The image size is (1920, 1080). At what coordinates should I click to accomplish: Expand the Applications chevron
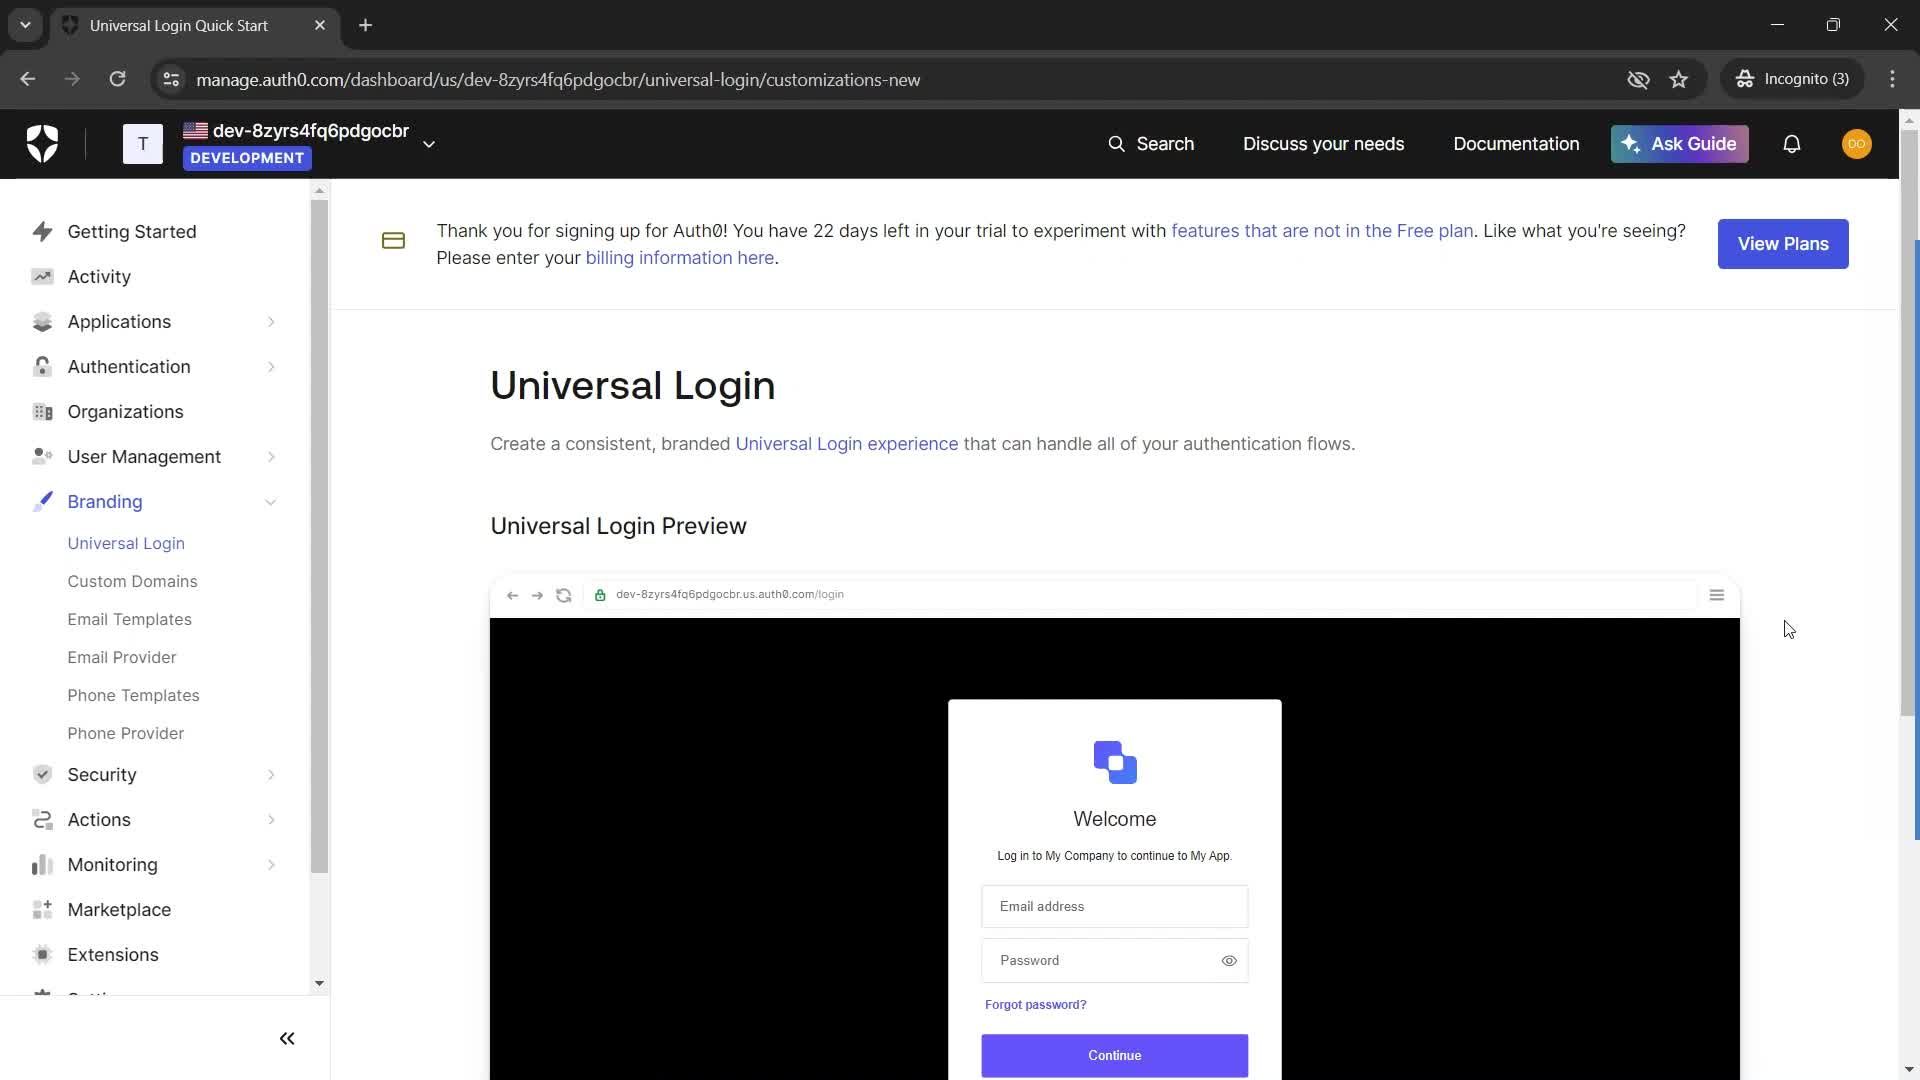pyautogui.click(x=271, y=322)
